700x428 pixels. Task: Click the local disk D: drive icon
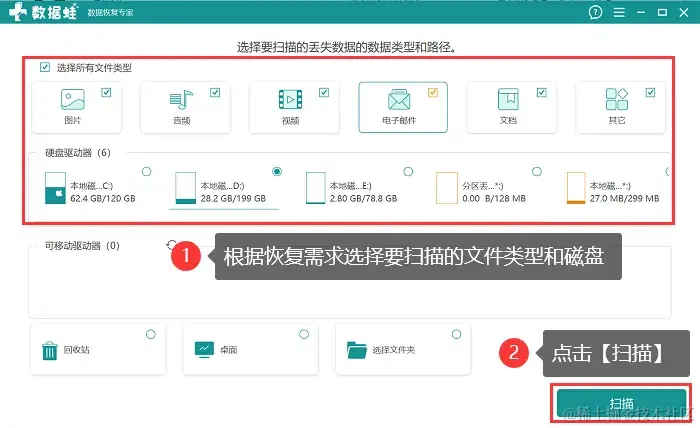(x=185, y=188)
